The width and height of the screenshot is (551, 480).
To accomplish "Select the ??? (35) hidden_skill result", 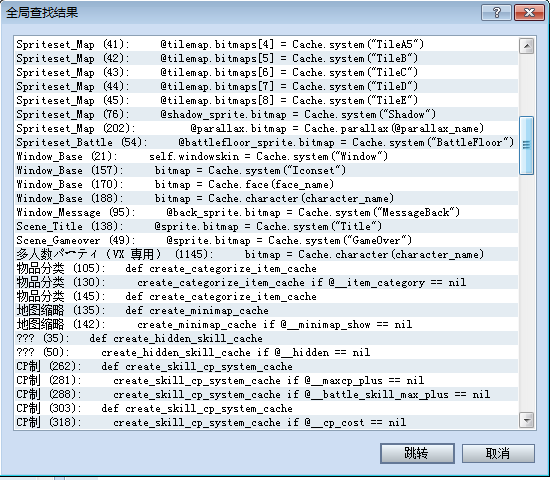I will [x=266, y=338].
